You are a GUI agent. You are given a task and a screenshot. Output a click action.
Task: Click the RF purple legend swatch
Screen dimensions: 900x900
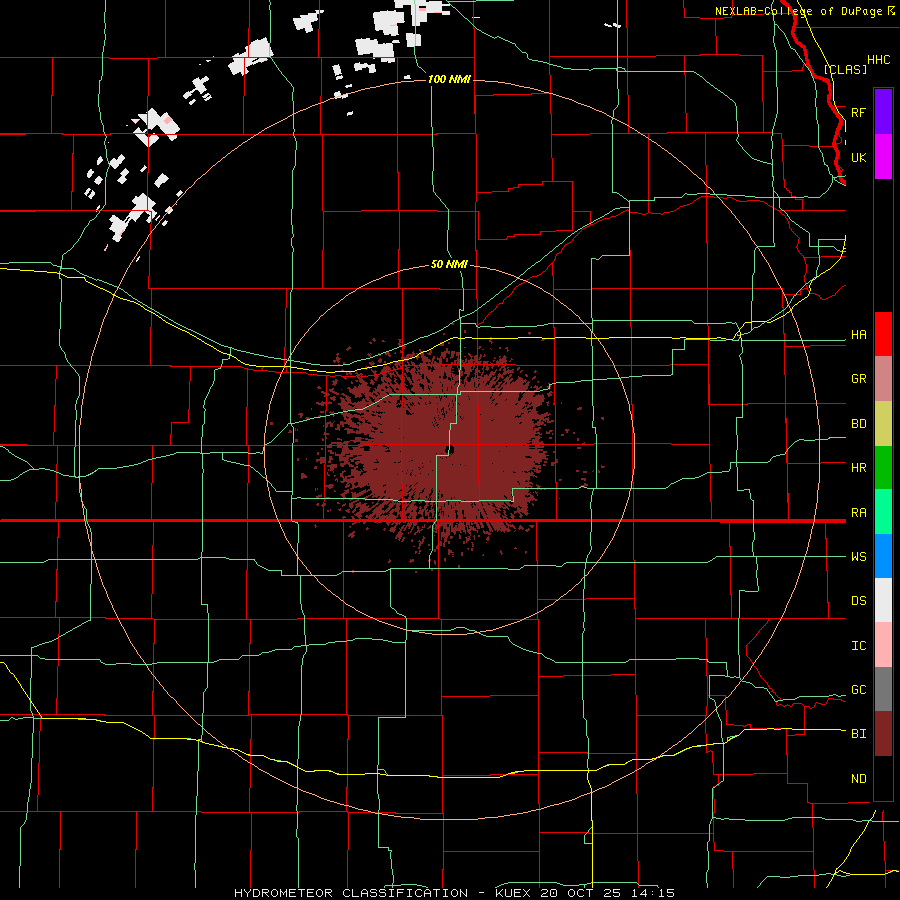883,111
